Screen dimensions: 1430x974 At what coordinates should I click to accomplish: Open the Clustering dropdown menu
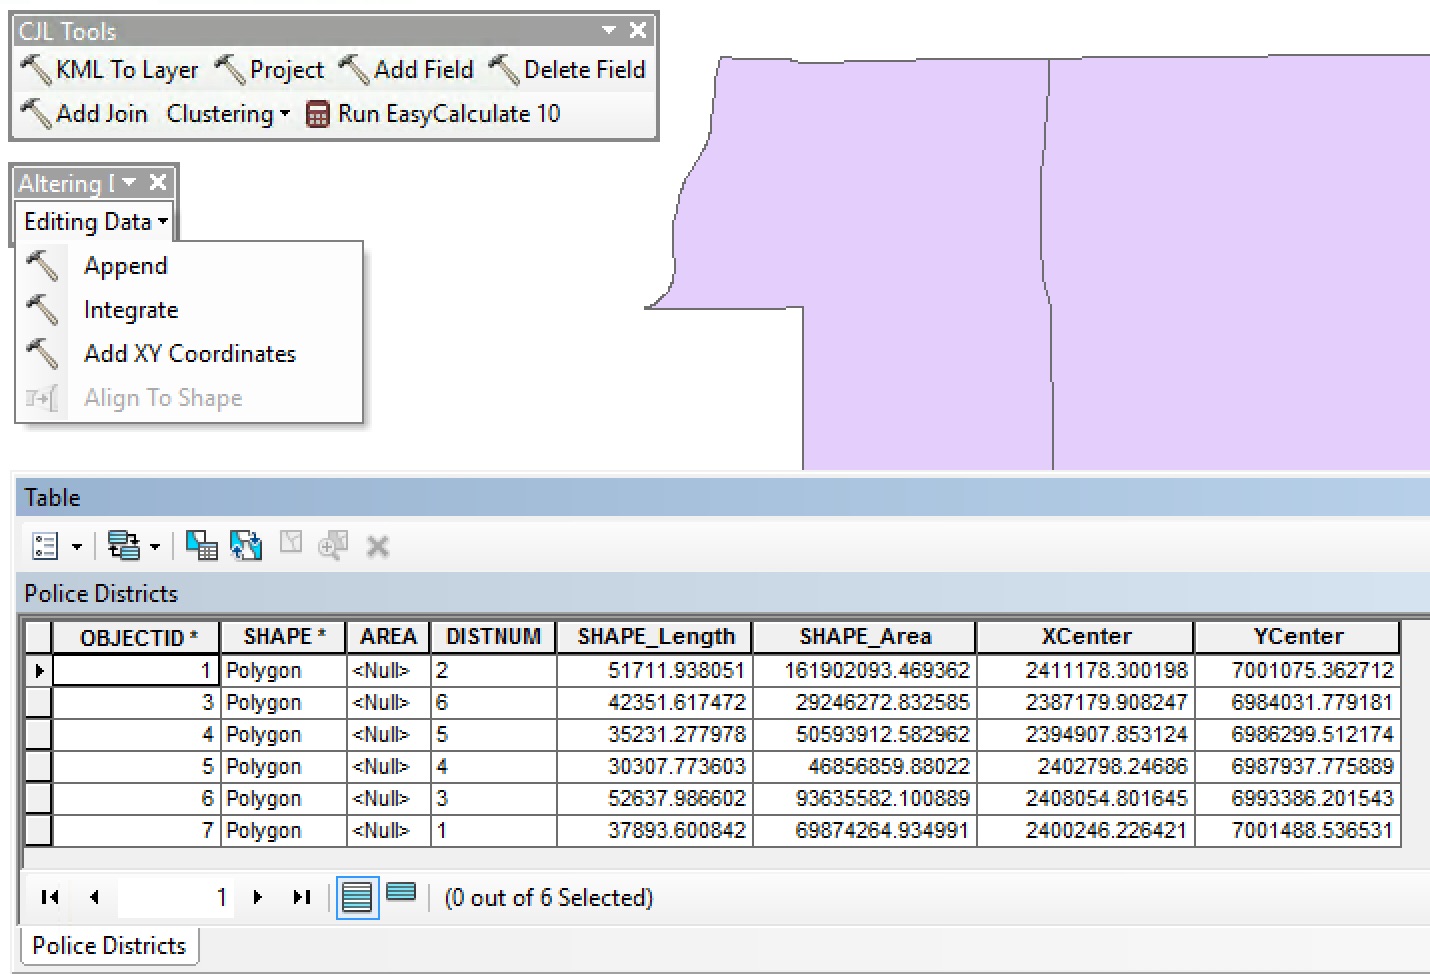point(228,114)
